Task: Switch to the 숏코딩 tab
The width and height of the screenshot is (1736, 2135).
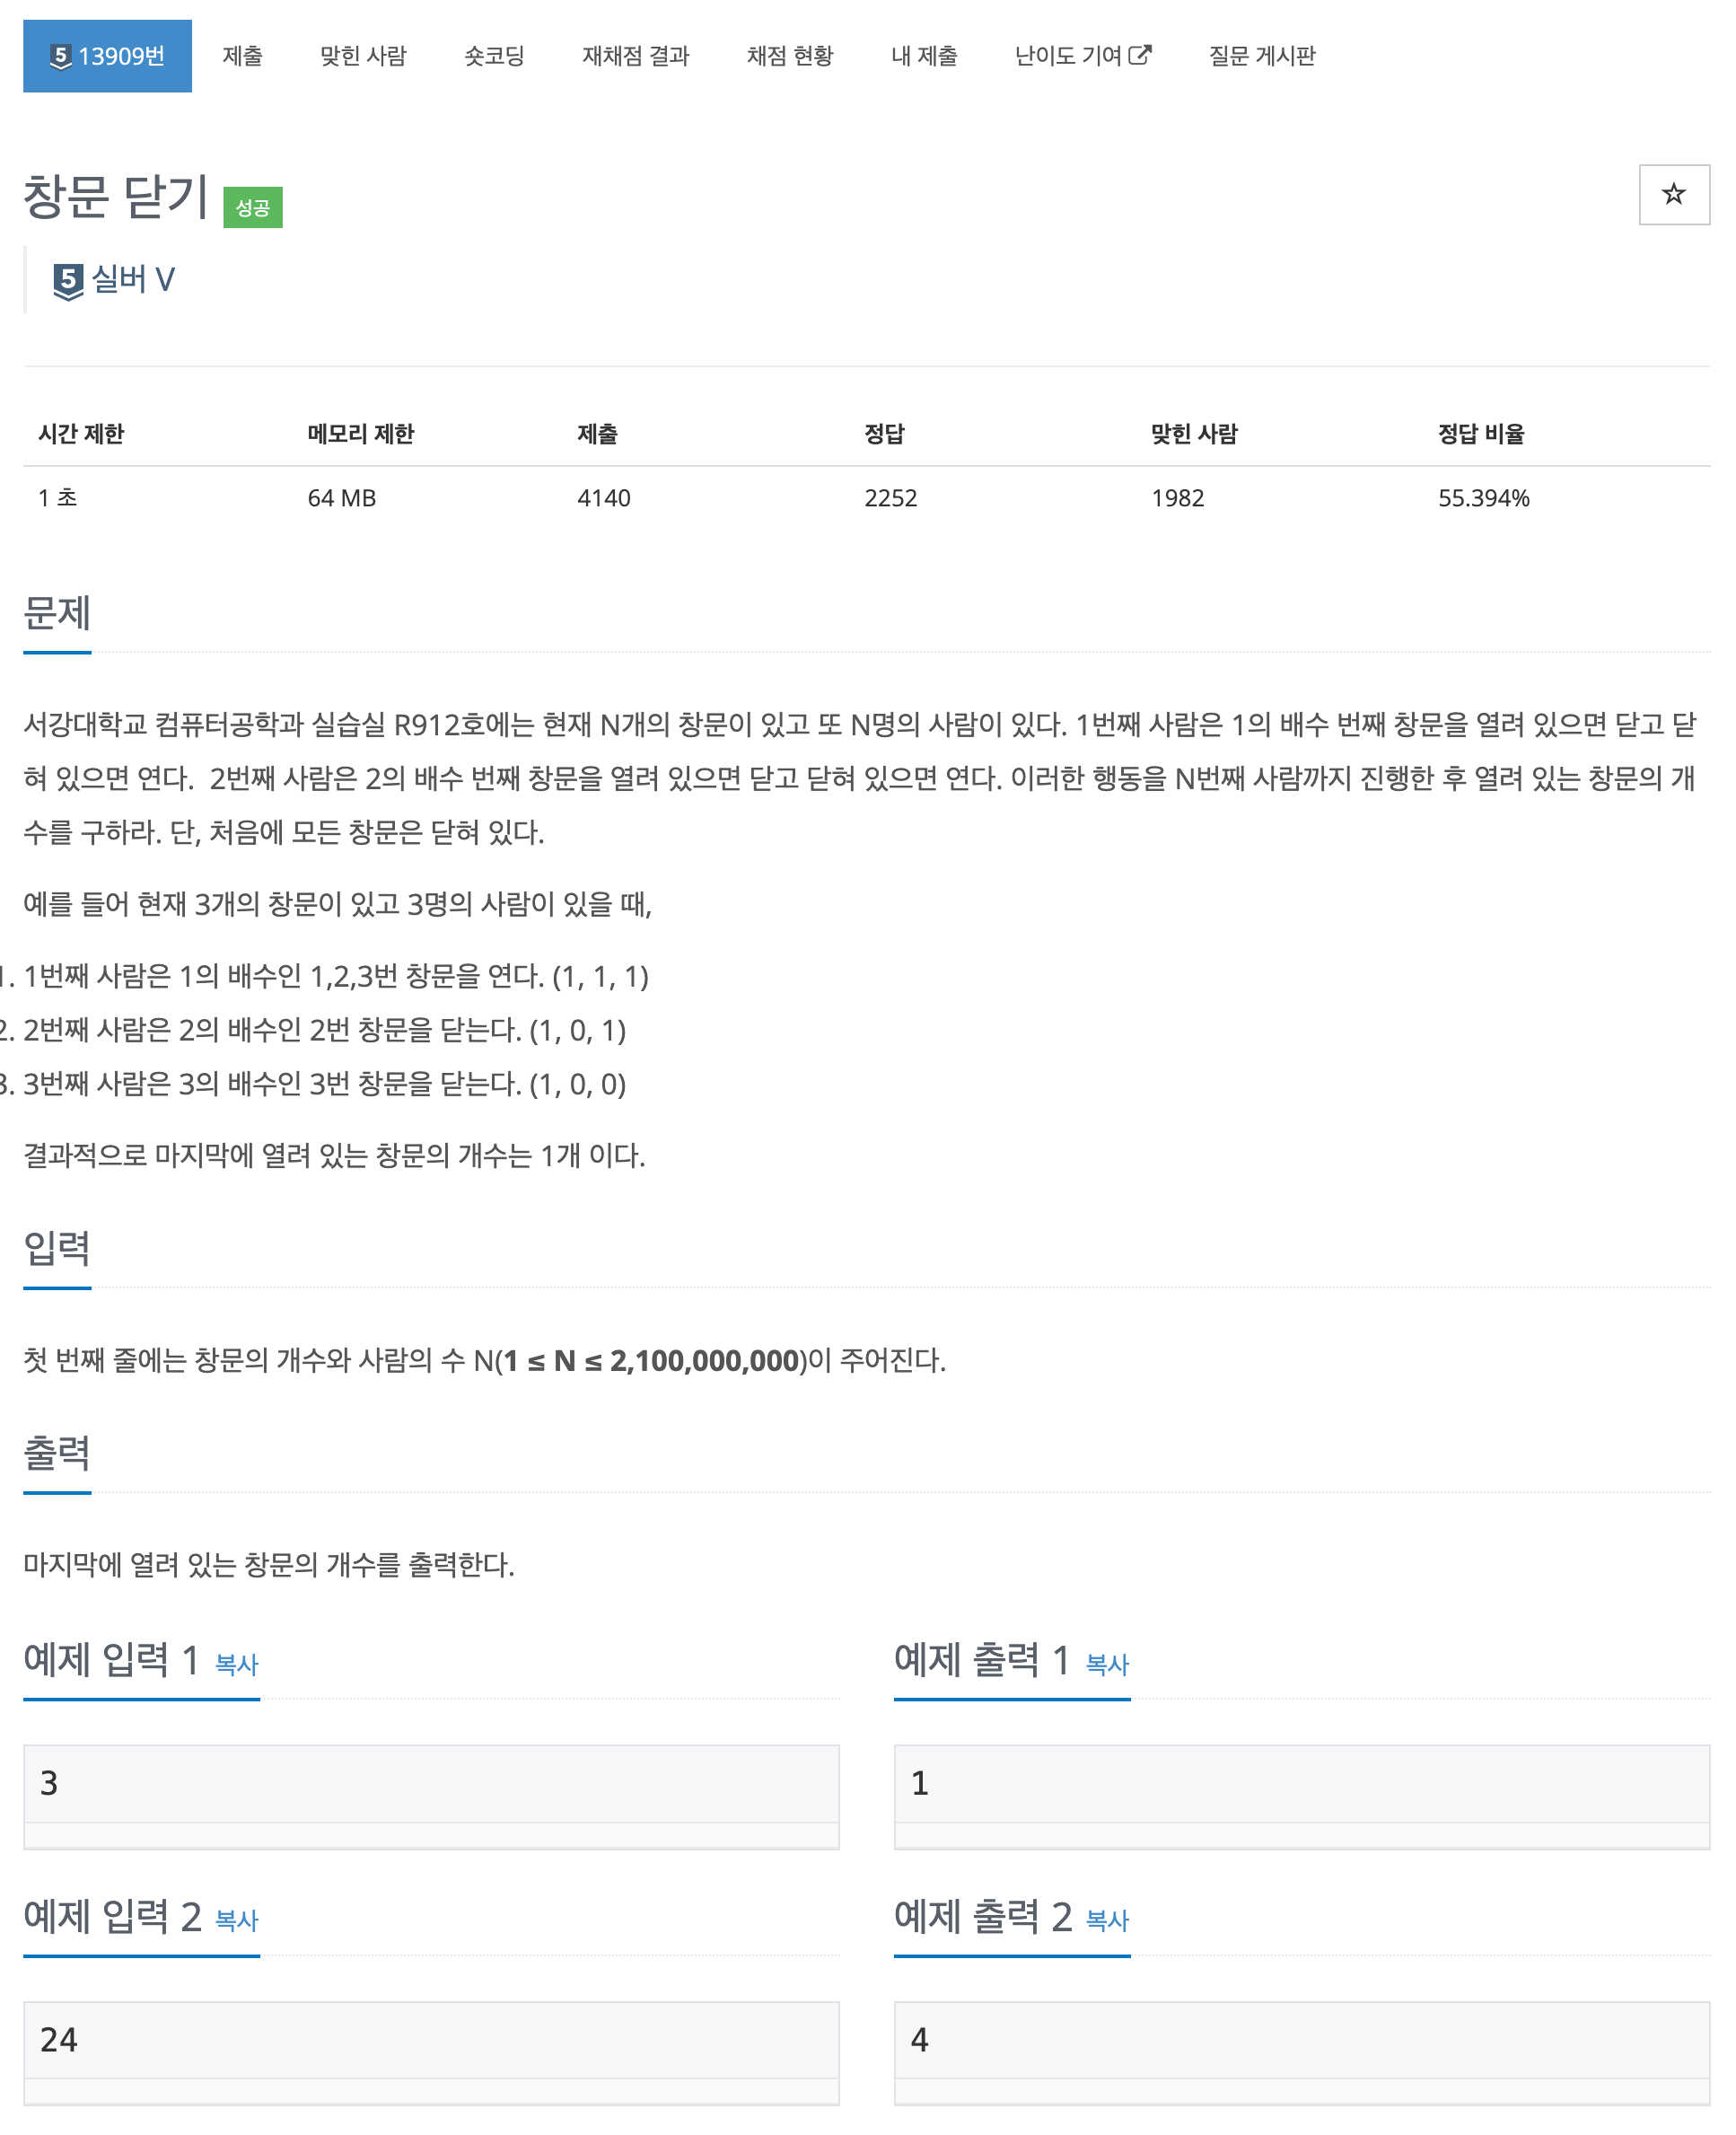Action: 494,56
